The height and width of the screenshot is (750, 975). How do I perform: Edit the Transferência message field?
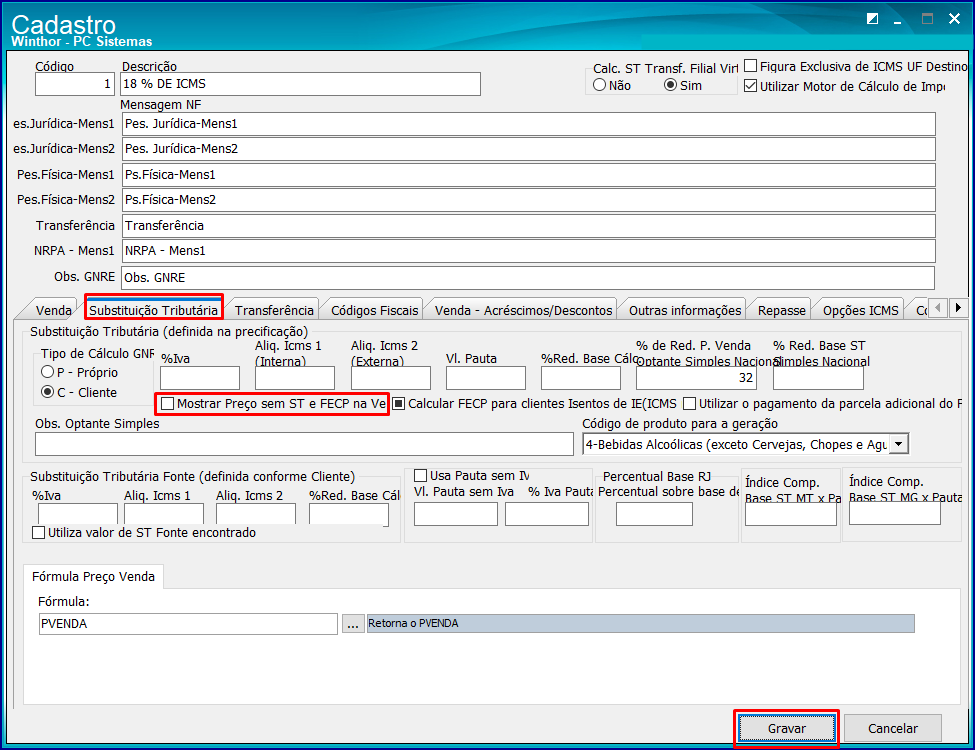tap(529, 226)
